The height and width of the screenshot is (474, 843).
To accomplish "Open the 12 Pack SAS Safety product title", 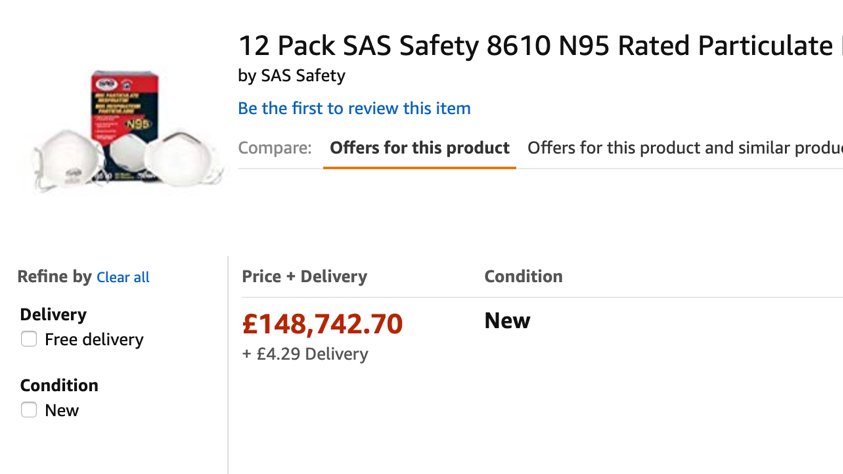I will click(x=535, y=45).
